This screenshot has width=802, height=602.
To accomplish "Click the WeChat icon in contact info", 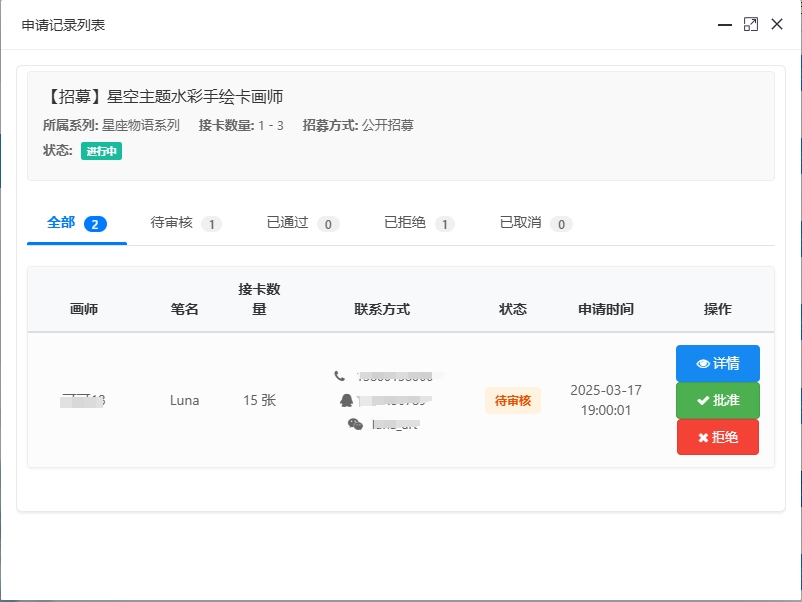I will (x=355, y=424).
